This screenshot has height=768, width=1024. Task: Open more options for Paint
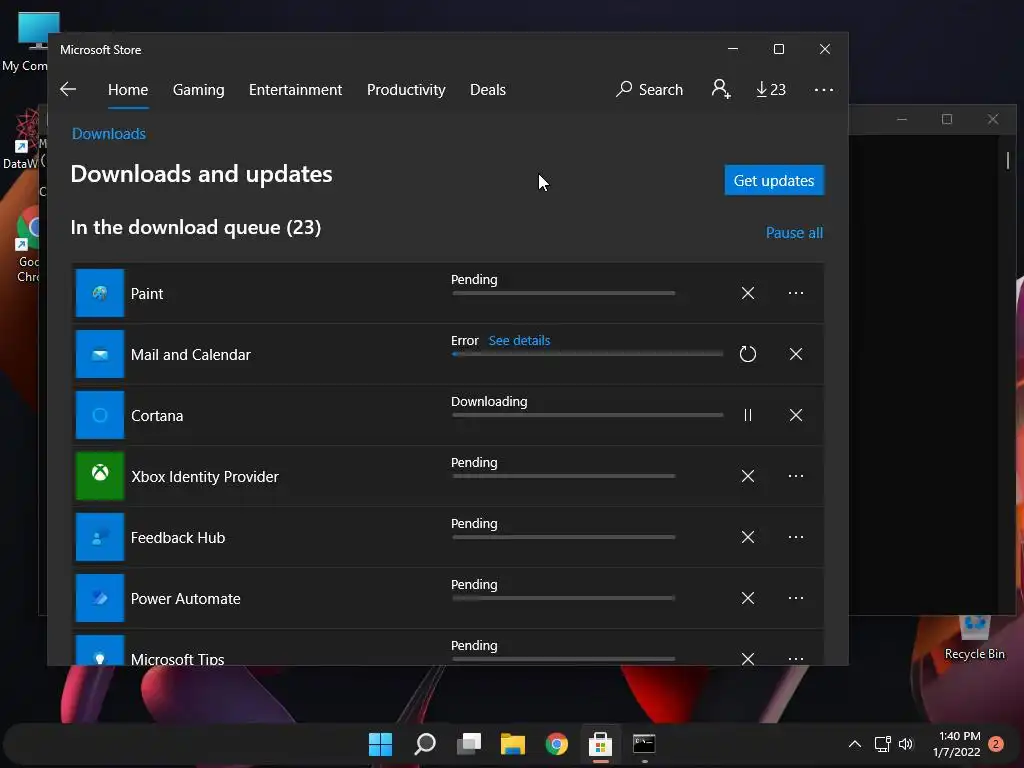pyautogui.click(x=795, y=293)
